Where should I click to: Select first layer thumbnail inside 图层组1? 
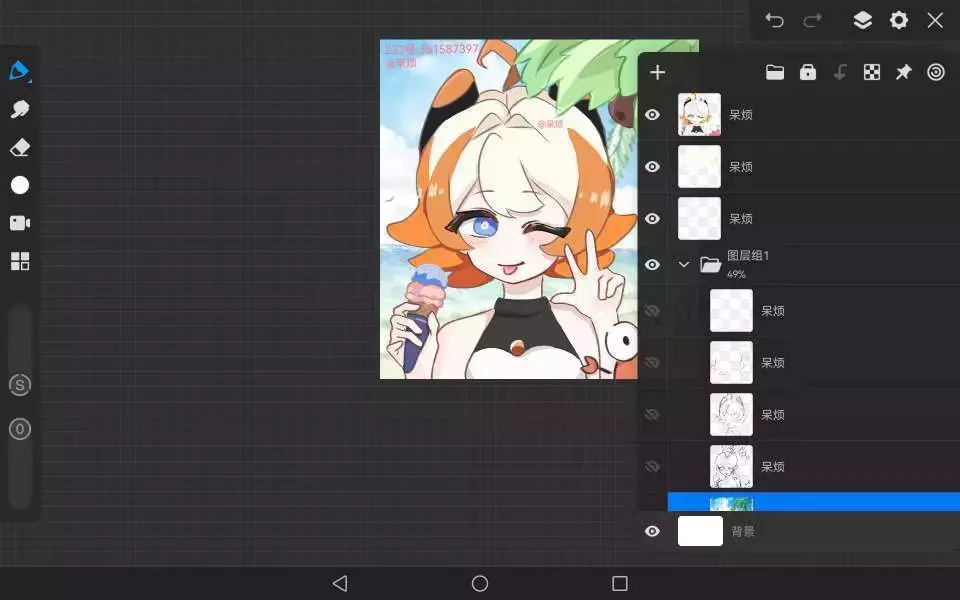[731, 311]
